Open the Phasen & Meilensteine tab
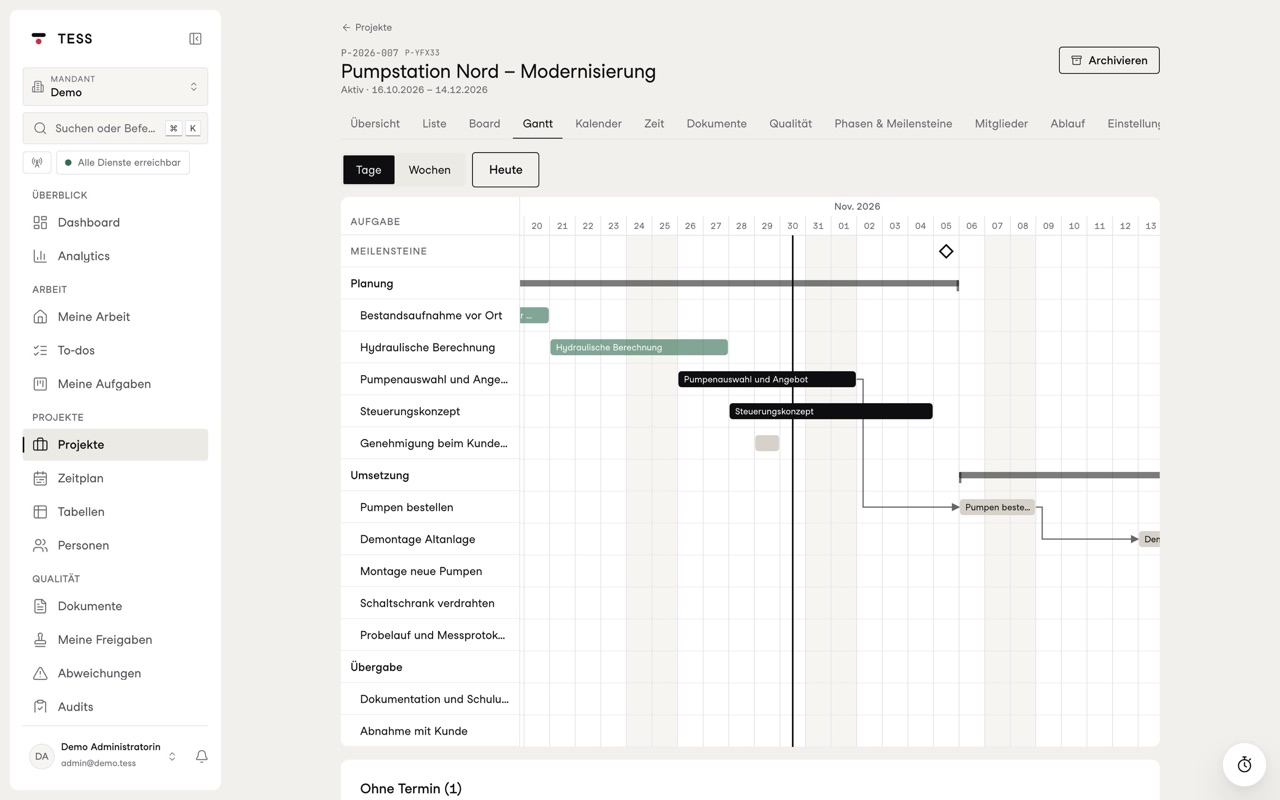 pyautogui.click(x=893, y=124)
